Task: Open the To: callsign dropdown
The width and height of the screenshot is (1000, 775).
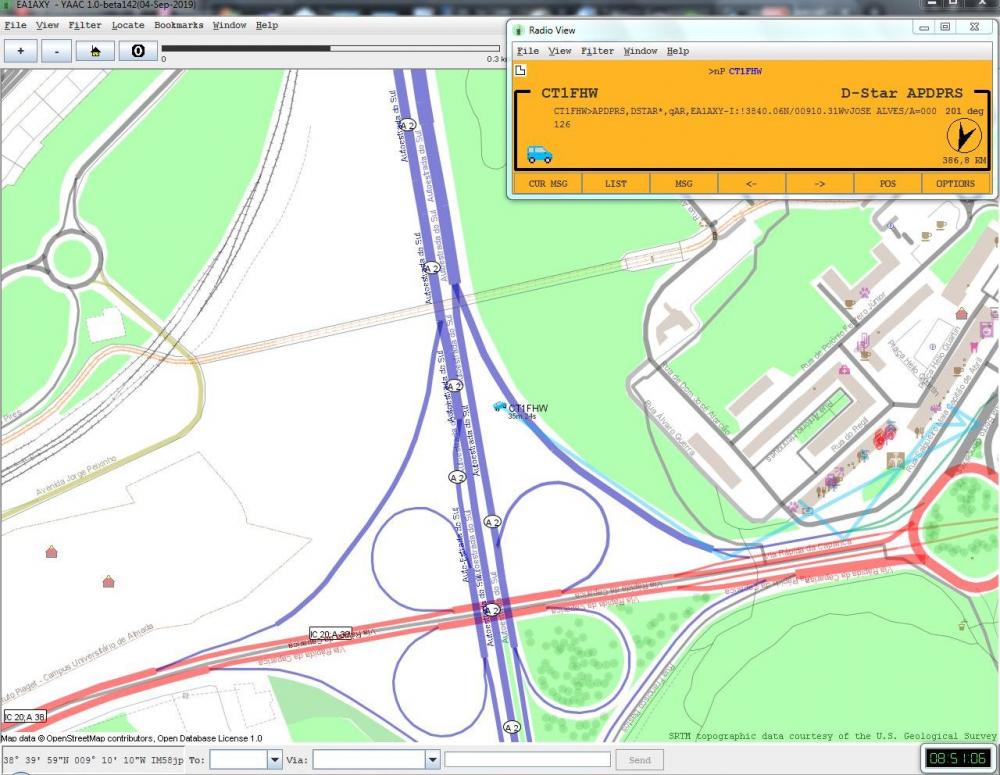Action: click(x=275, y=760)
